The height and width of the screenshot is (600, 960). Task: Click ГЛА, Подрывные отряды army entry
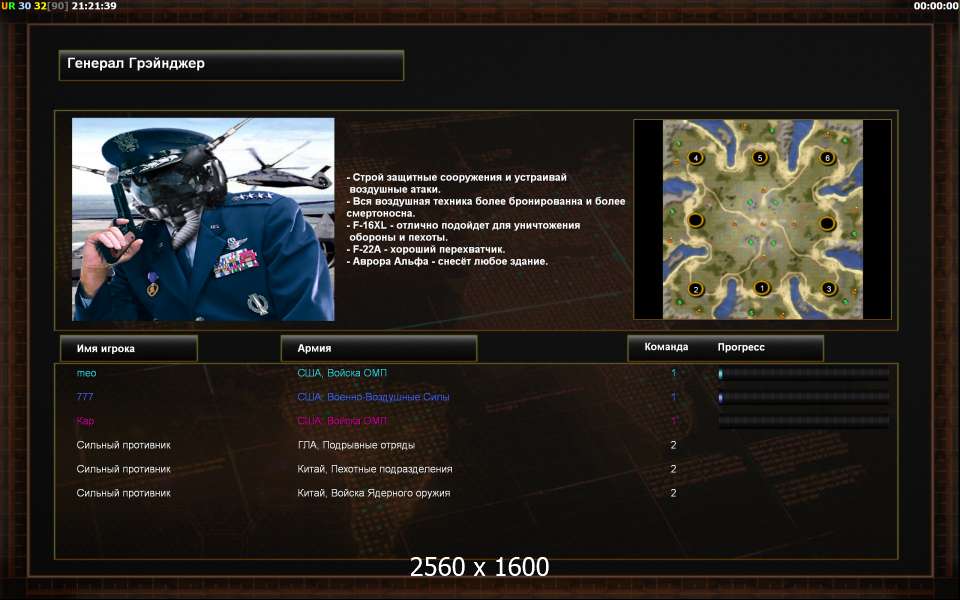click(356, 445)
